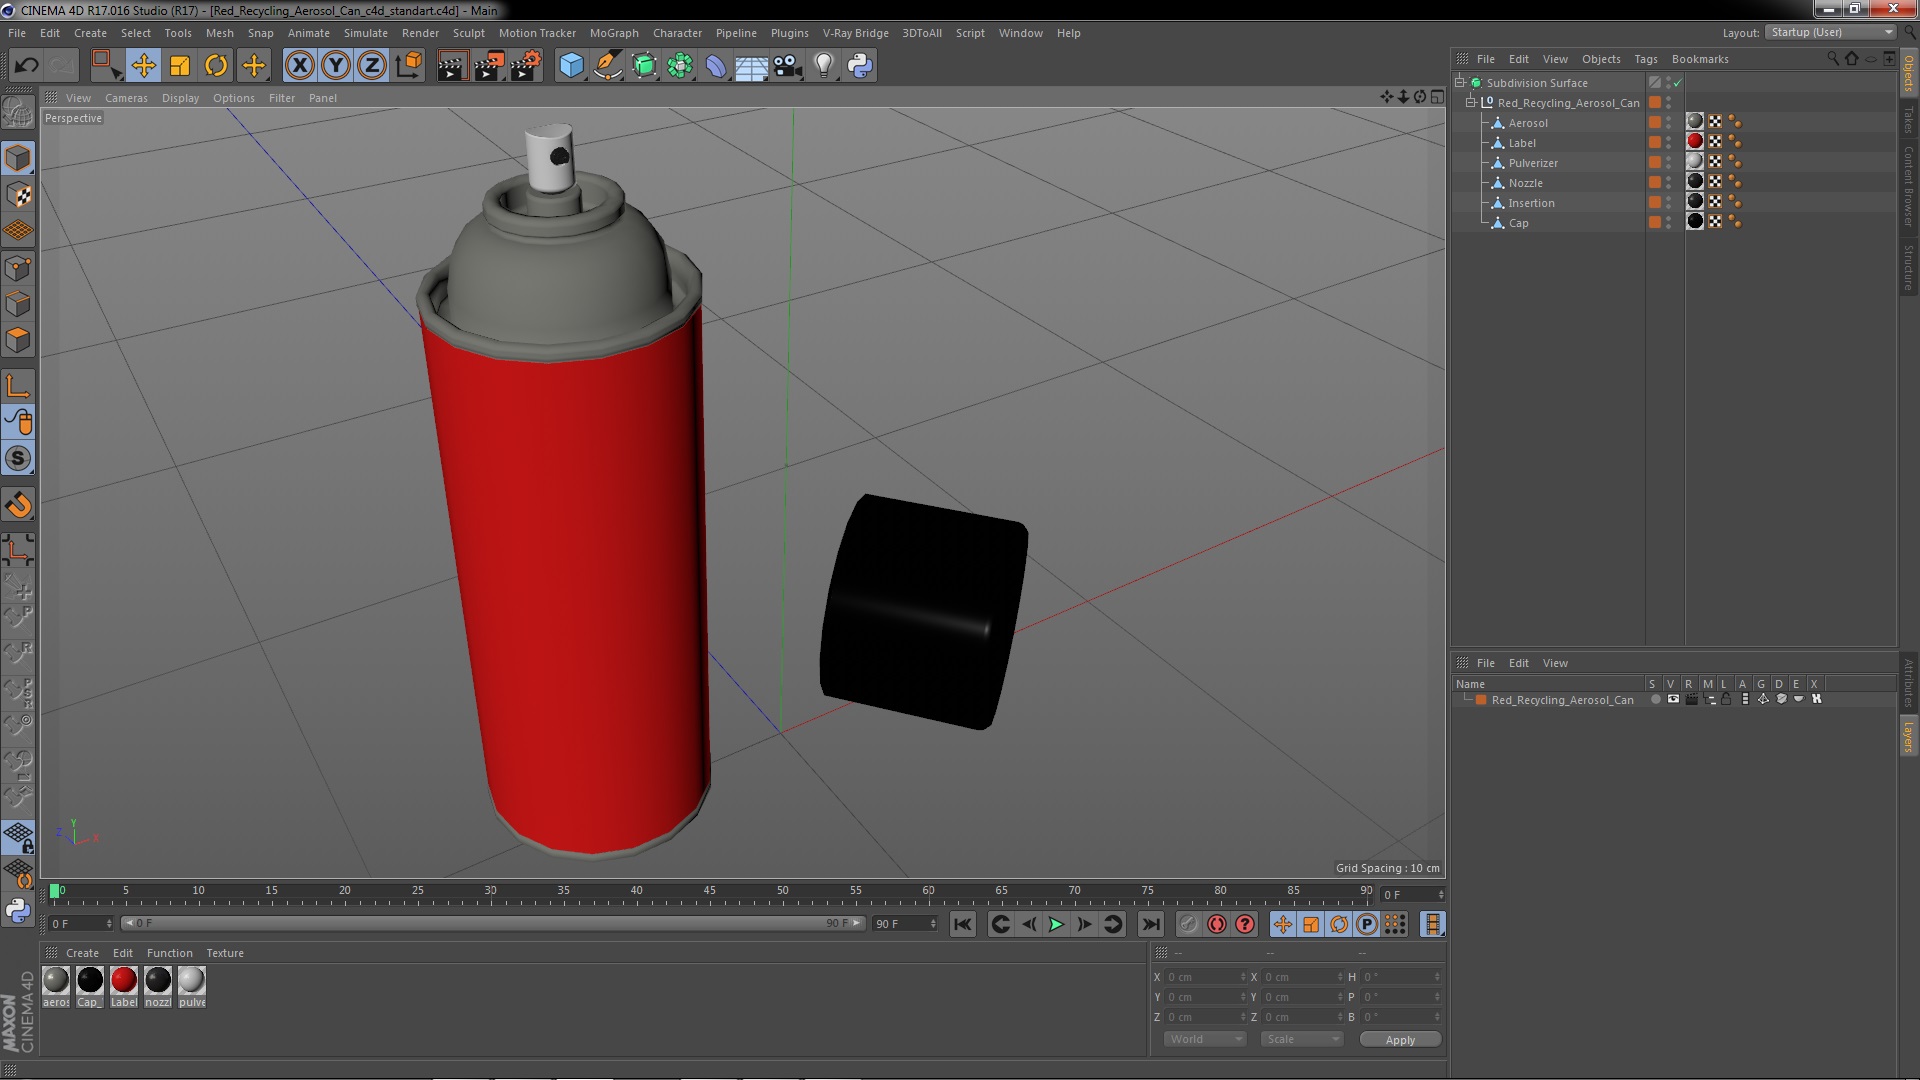Click the stepper arrows of the 90 F end frame field
This screenshot has width=1920, height=1080.
click(933, 924)
